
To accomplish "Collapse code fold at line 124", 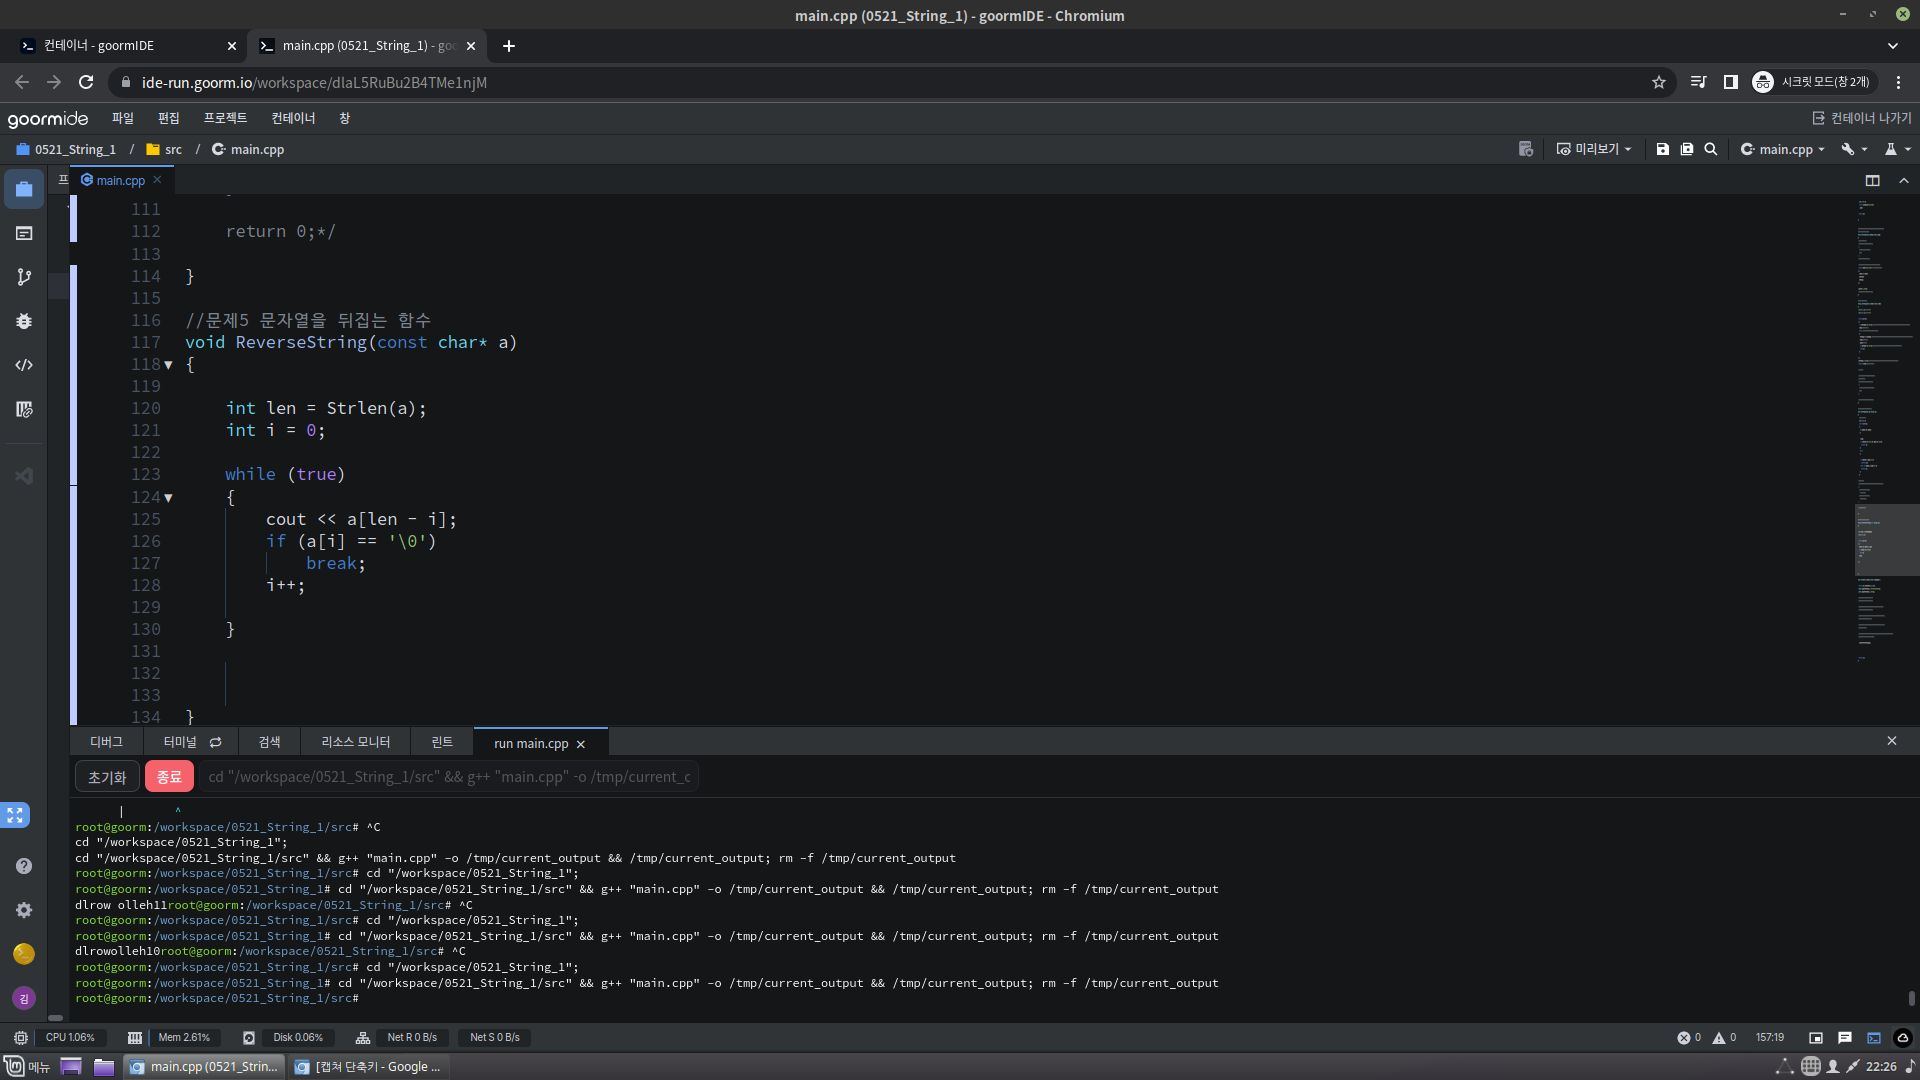I will [x=168, y=498].
